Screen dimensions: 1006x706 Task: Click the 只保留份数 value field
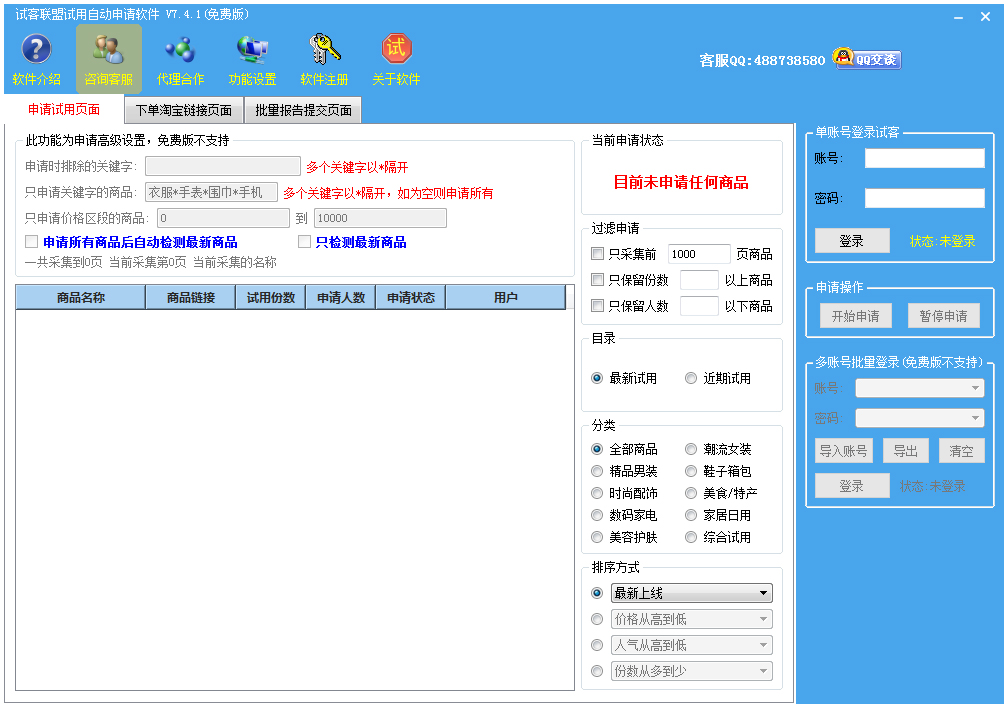[x=699, y=280]
